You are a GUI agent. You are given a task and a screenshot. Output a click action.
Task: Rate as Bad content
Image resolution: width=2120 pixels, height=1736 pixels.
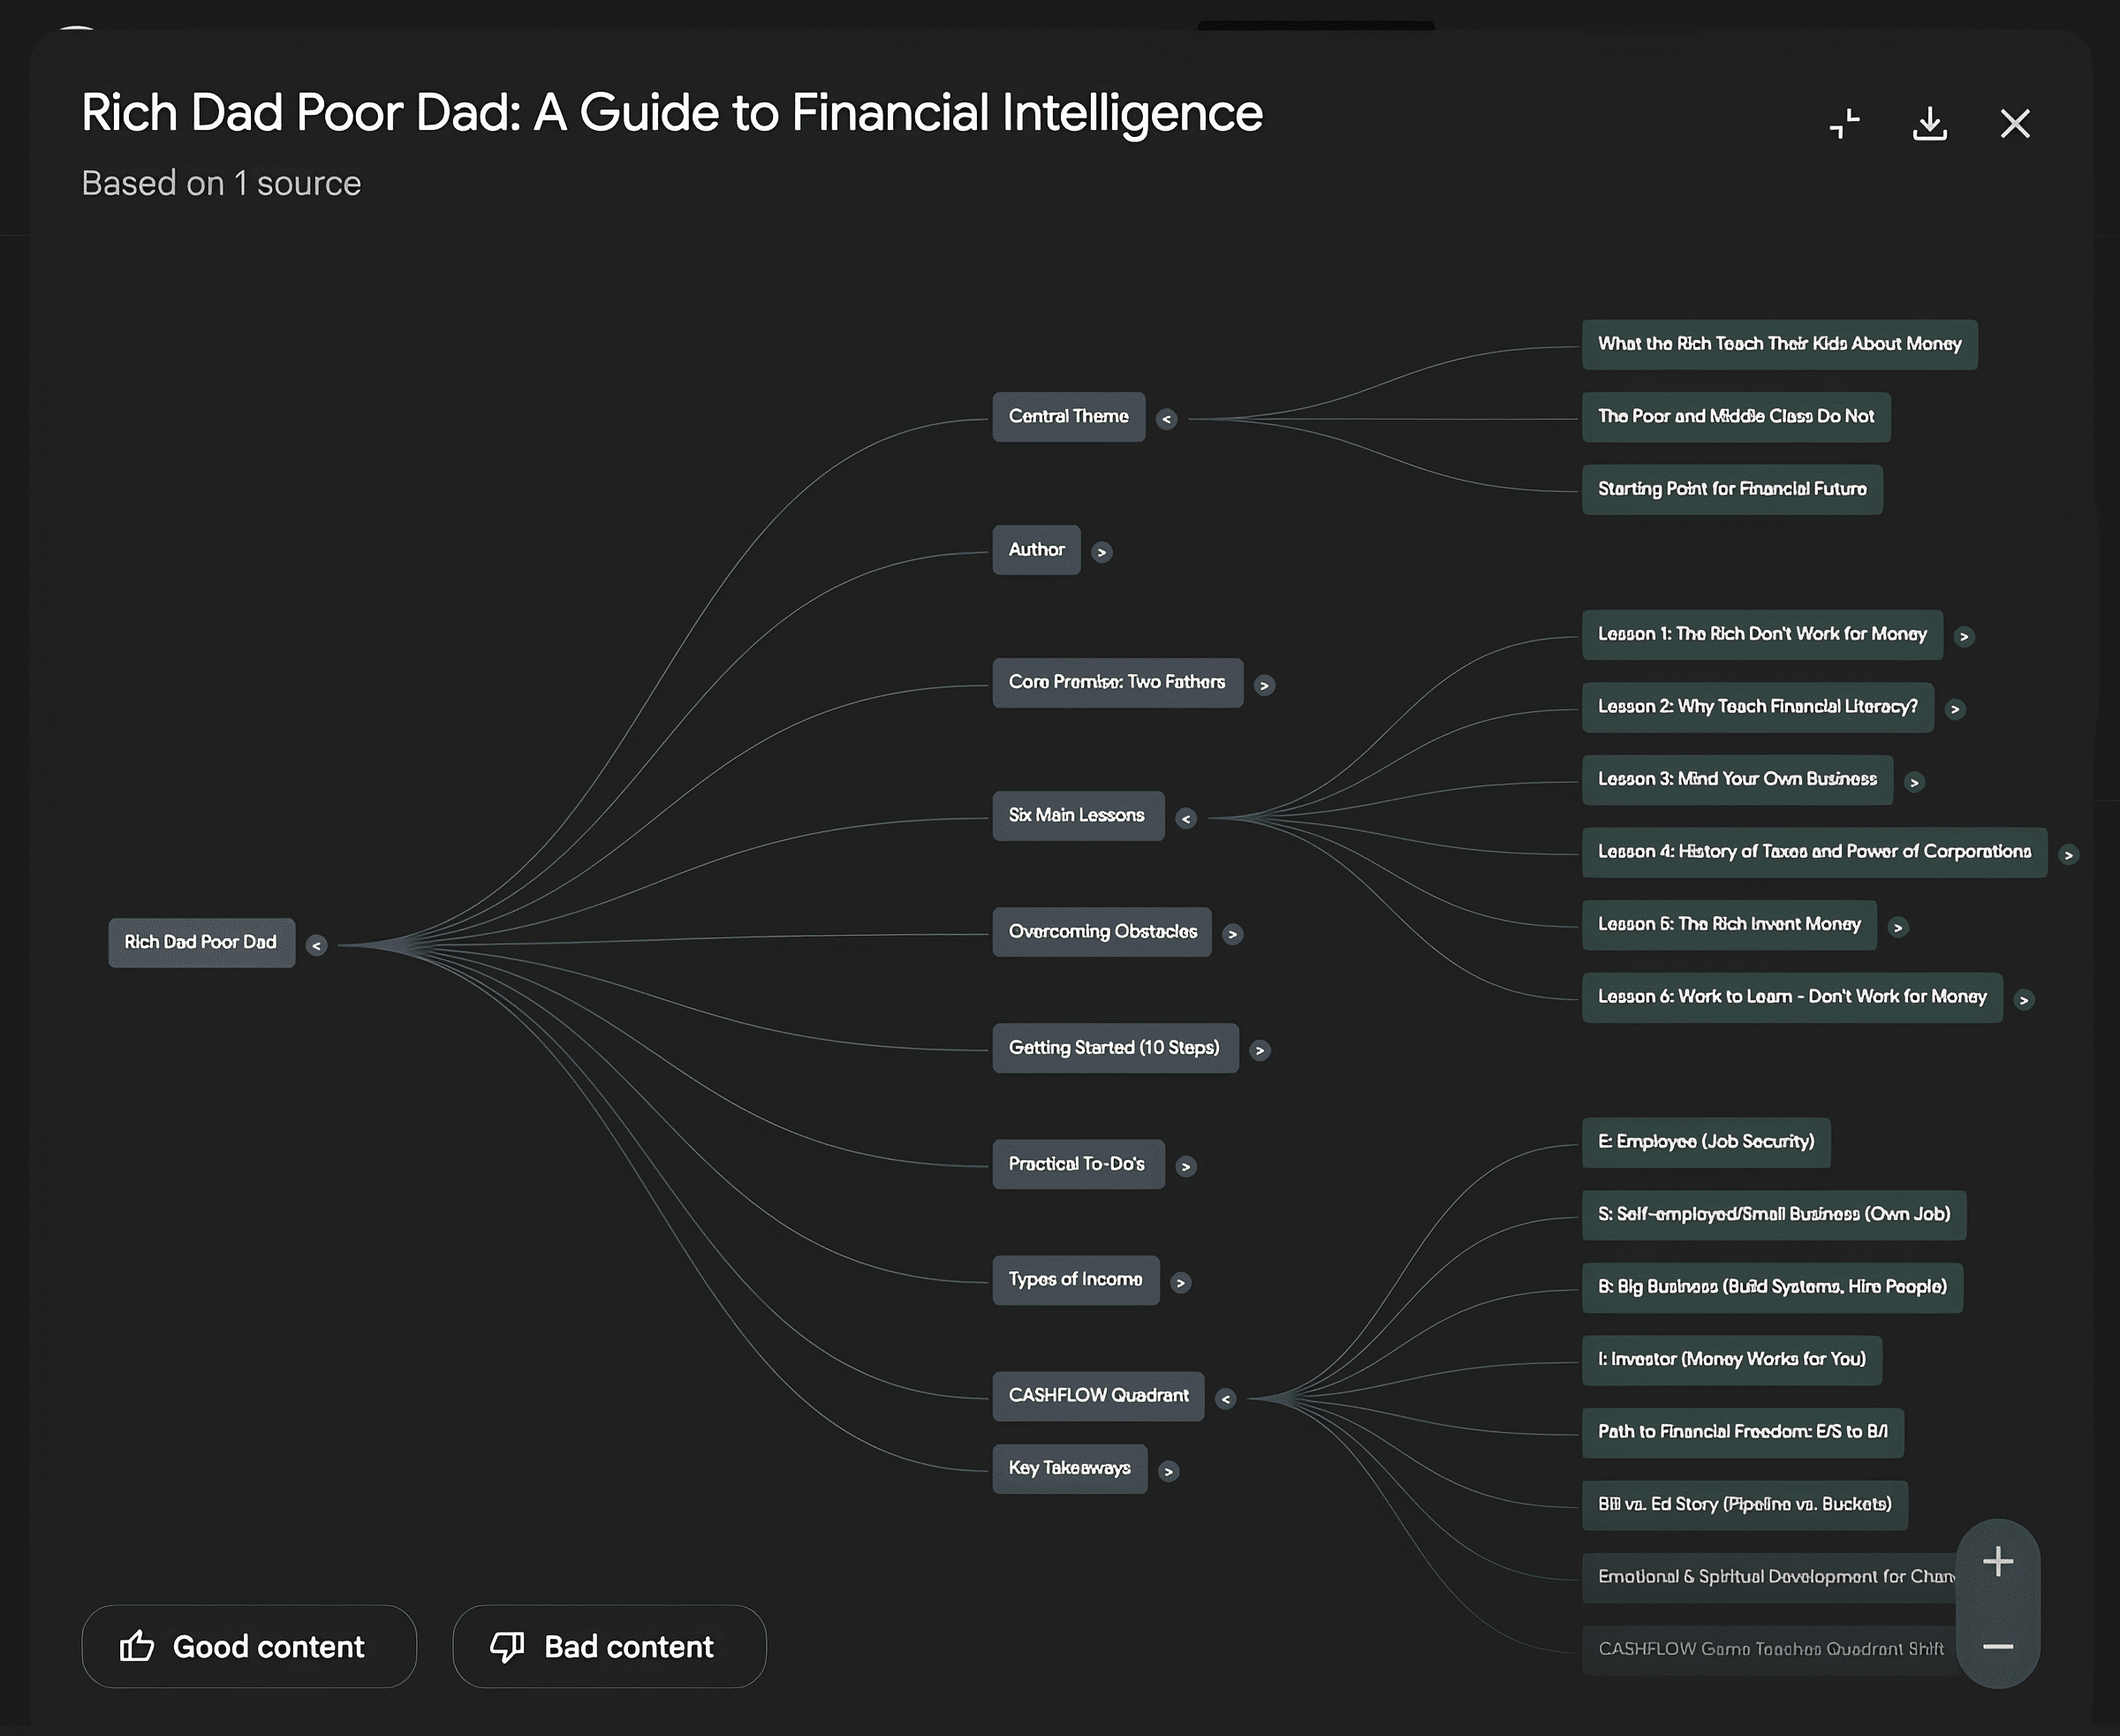(609, 1646)
